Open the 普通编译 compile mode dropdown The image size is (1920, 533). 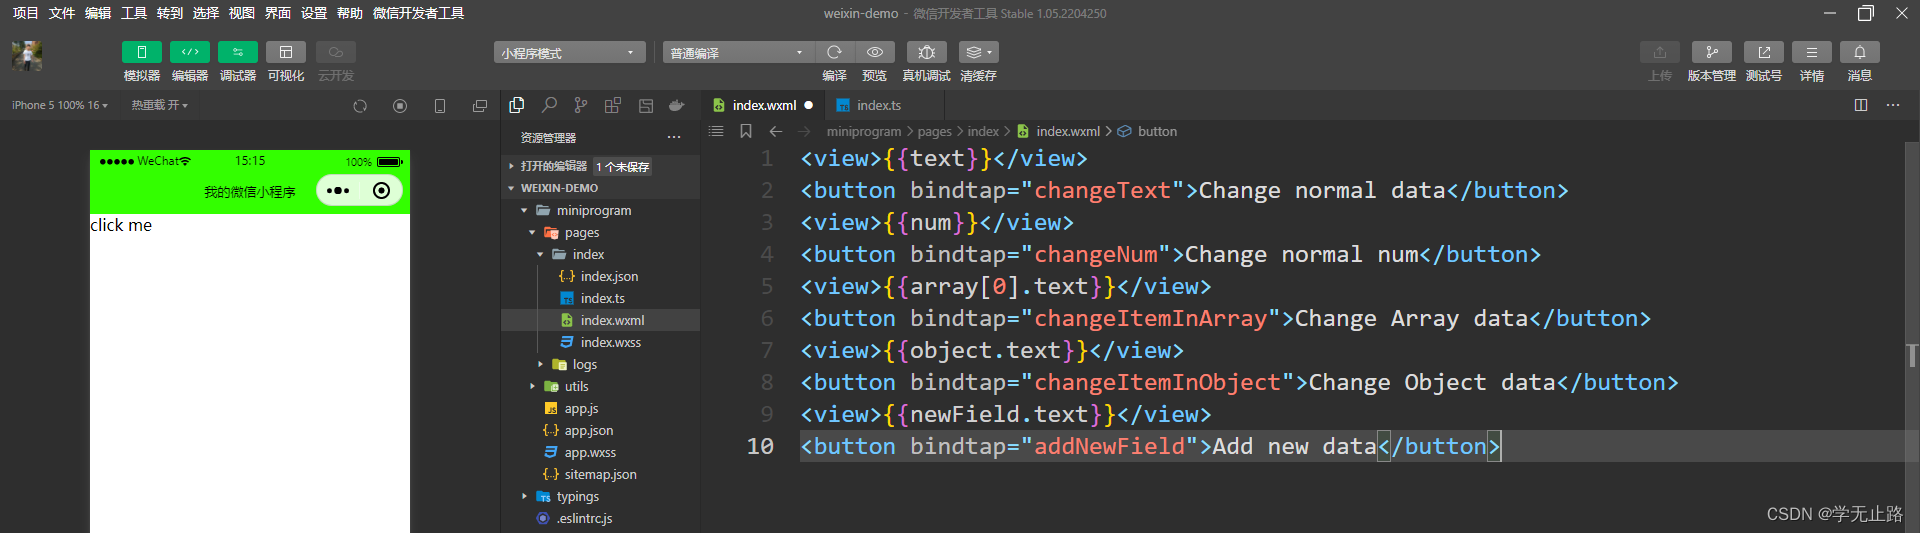coord(738,53)
